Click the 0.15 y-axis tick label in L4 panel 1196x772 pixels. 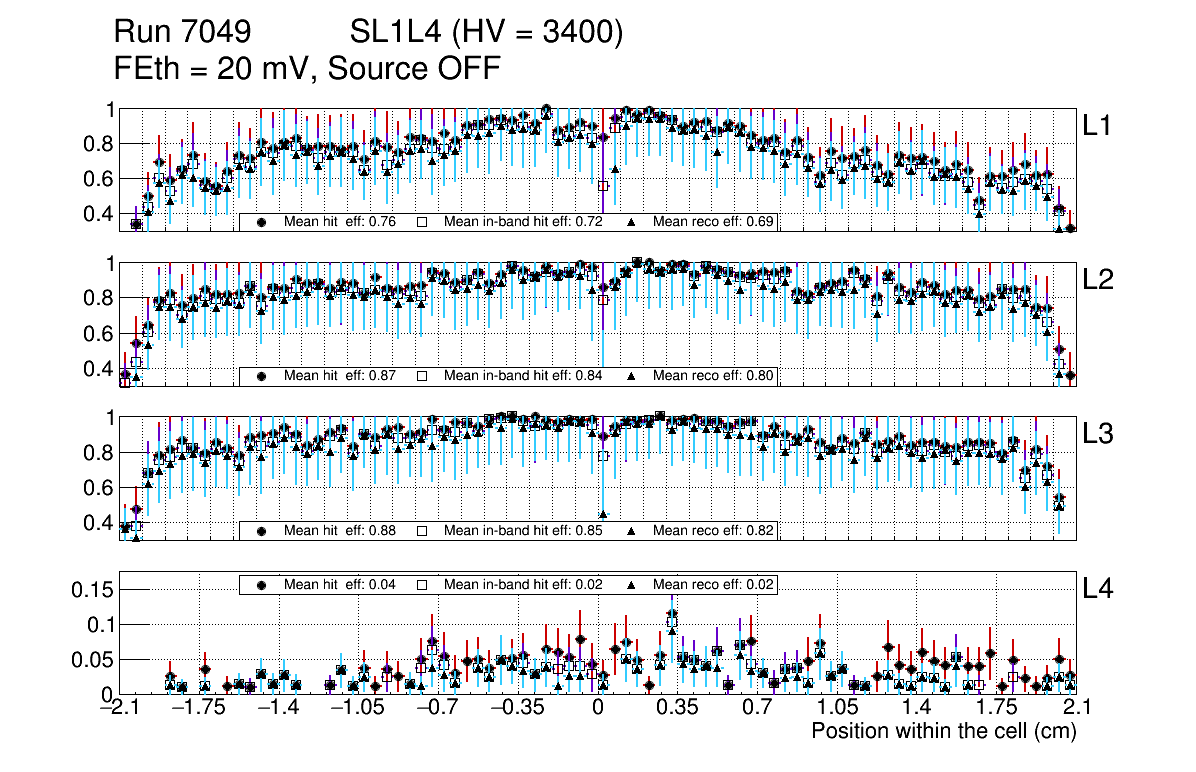coord(91,589)
